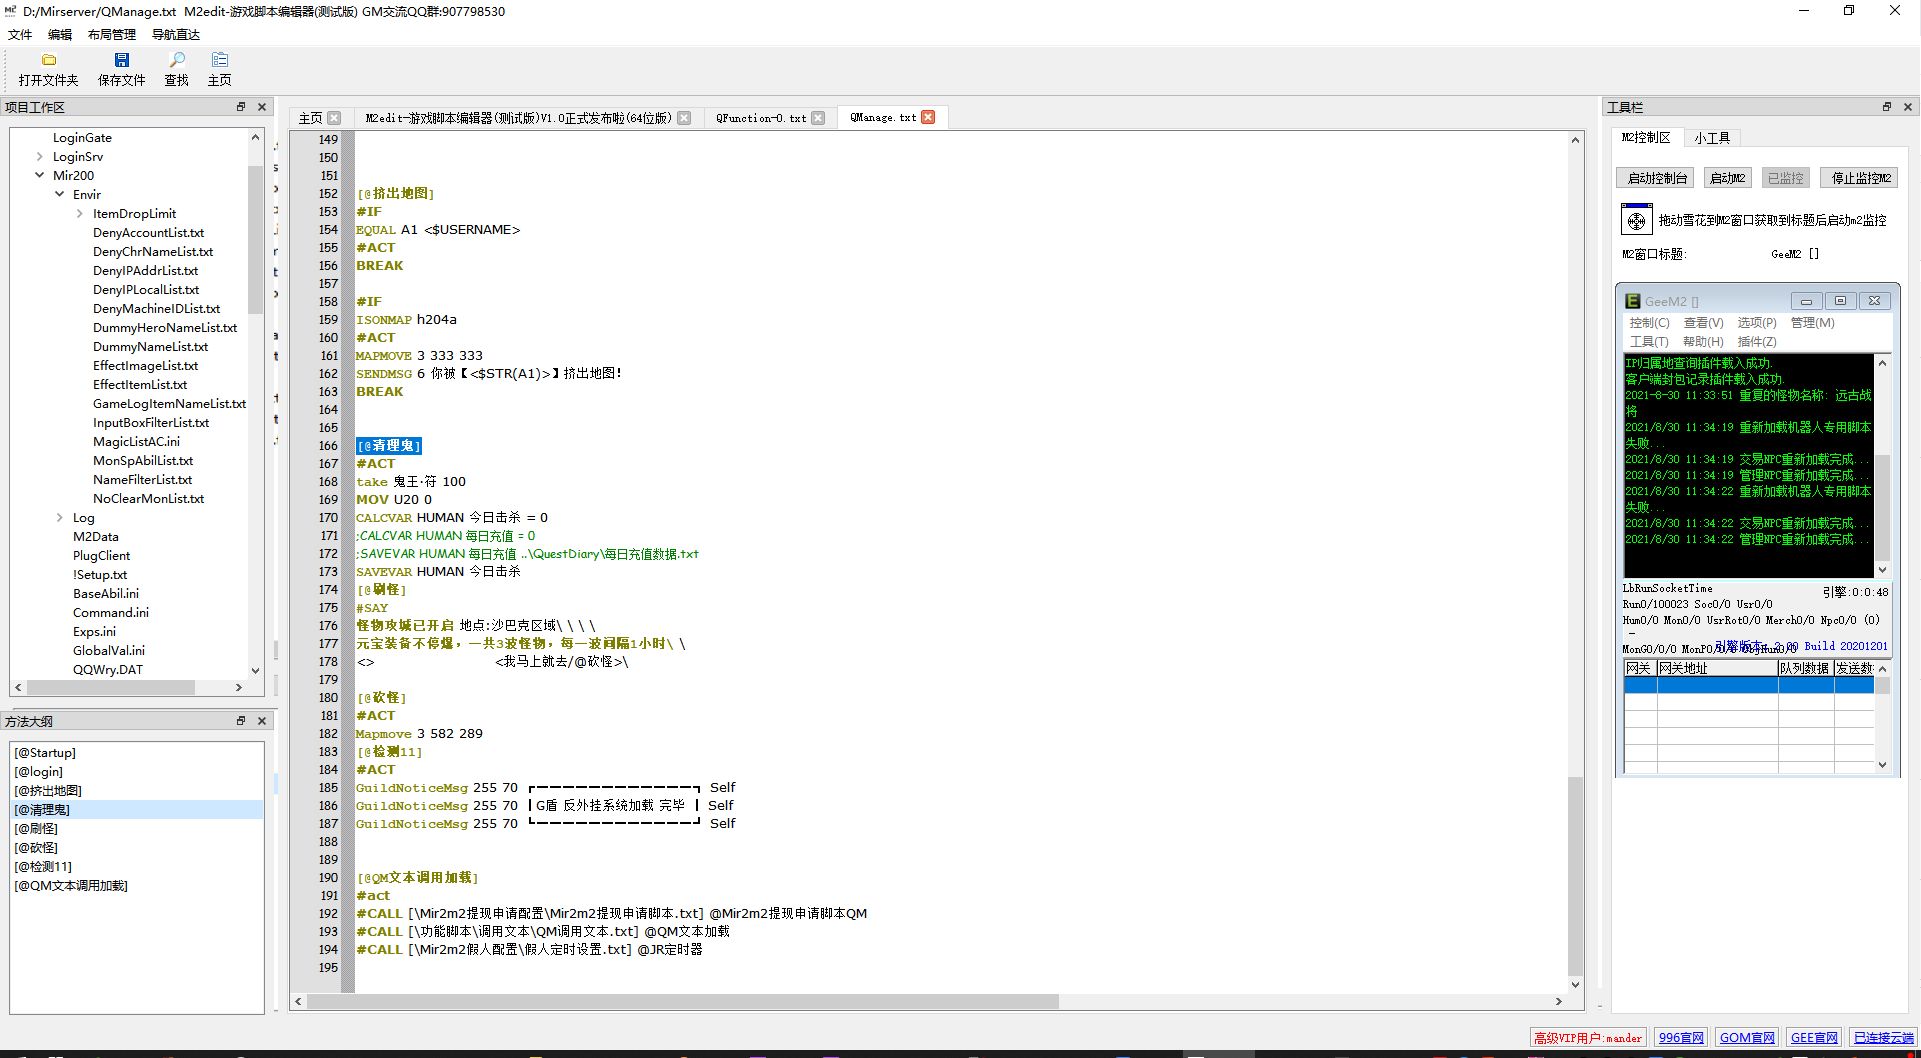
Task: Click the 启动控制台 button
Action: pos(1657,178)
